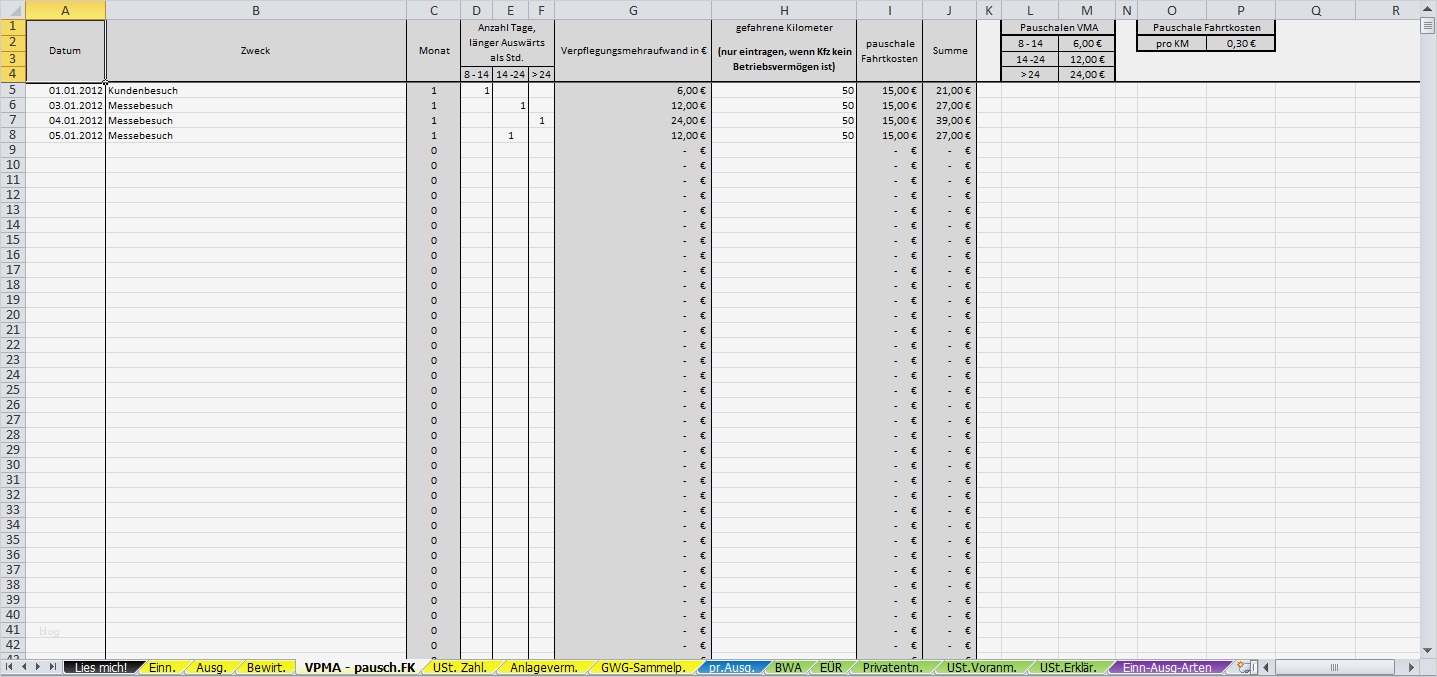The width and height of the screenshot is (1437, 677).
Task: Open the EÜR worksheet tab
Action: 831,666
